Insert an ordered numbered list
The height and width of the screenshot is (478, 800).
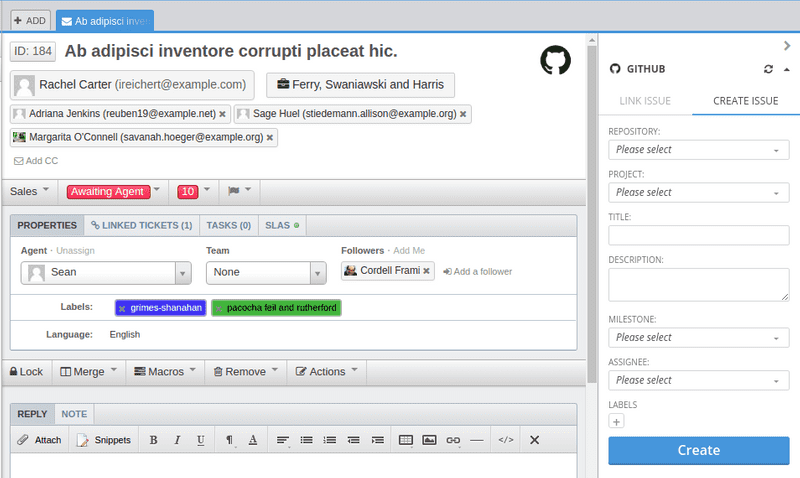tap(330, 440)
